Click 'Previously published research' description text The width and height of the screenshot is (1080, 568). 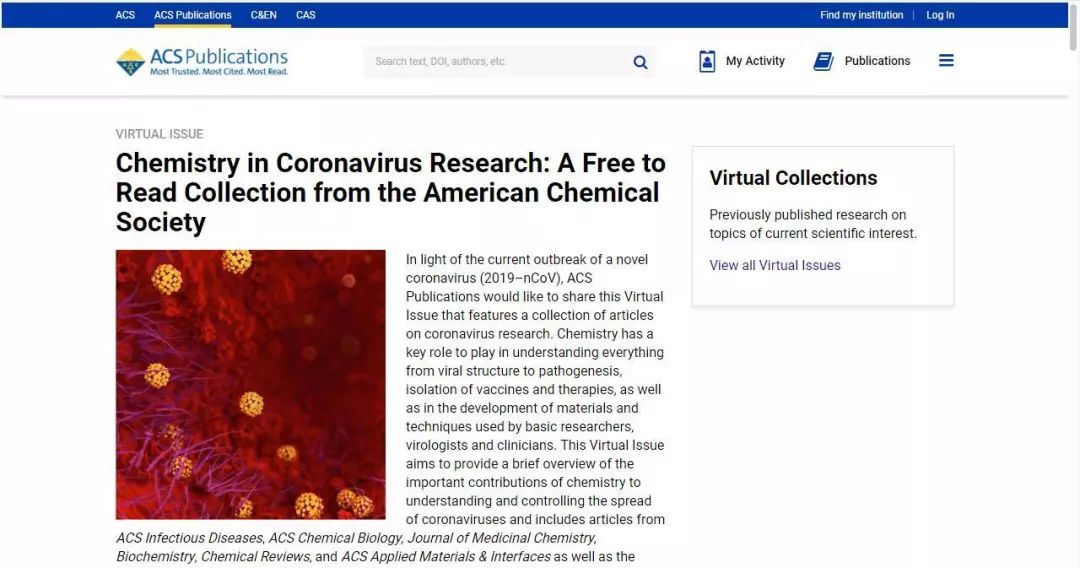pos(813,224)
